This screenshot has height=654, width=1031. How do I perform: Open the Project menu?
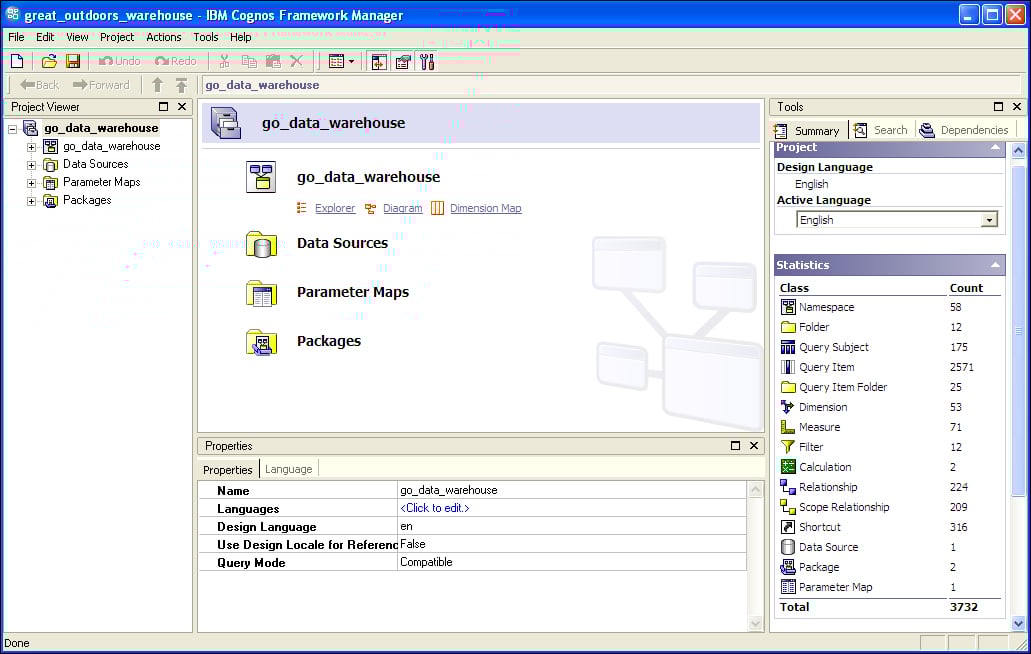pyautogui.click(x=116, y=37)
